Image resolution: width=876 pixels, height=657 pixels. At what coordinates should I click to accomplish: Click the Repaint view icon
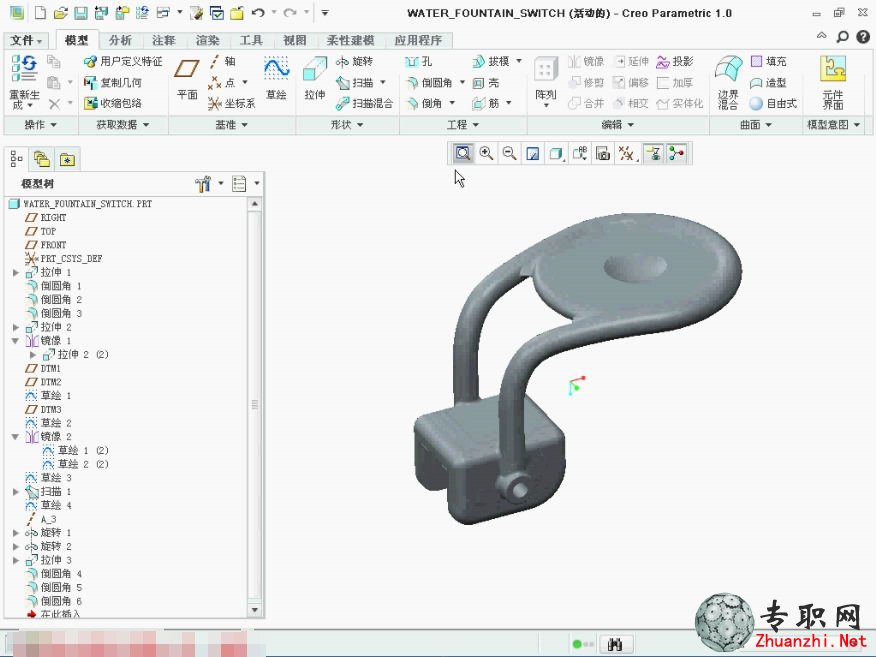532,154
